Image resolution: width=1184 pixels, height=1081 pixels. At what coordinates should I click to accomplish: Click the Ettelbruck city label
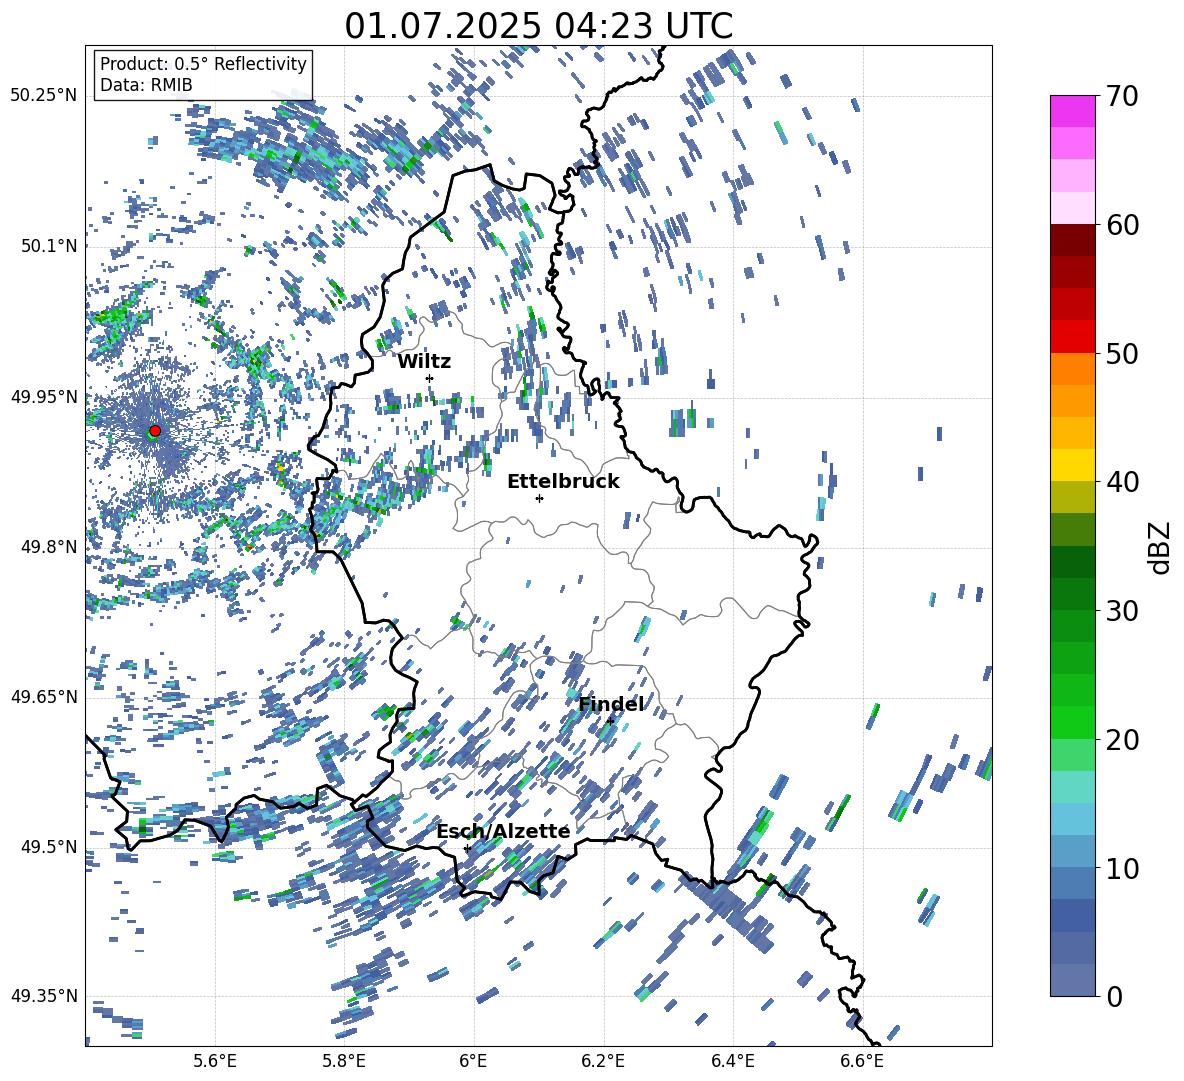(563, 481)
